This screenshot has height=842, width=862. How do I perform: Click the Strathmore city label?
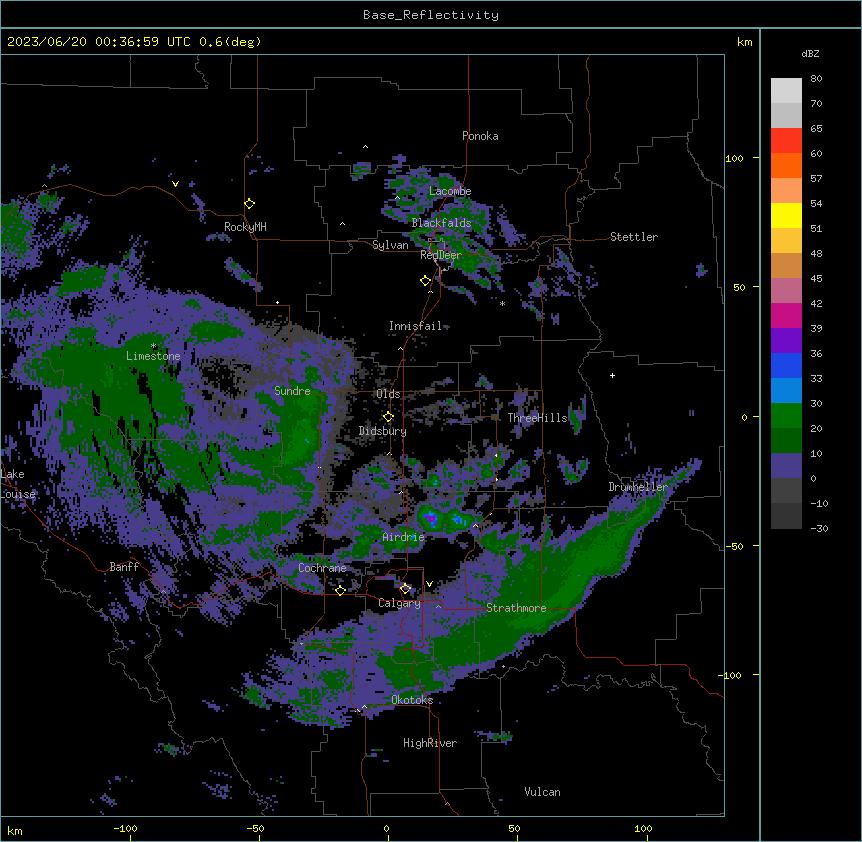click(x=516, y=608)
